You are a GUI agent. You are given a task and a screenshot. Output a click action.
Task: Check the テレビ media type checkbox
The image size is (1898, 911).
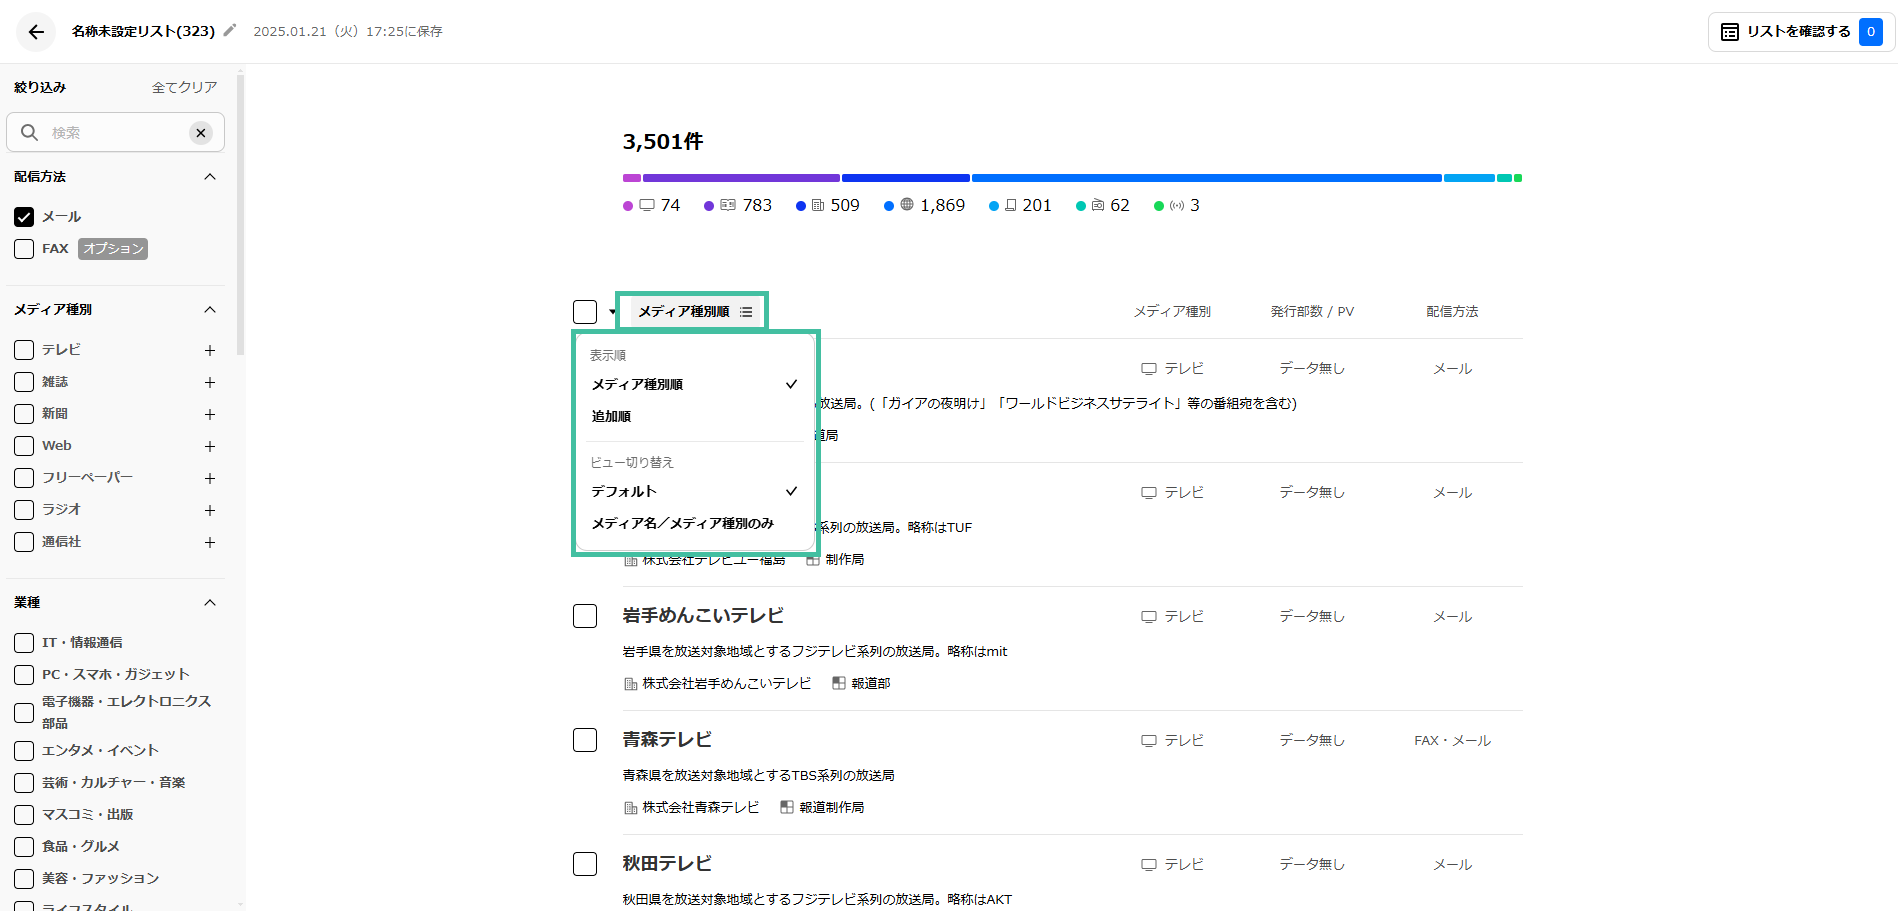click(24, 350)
